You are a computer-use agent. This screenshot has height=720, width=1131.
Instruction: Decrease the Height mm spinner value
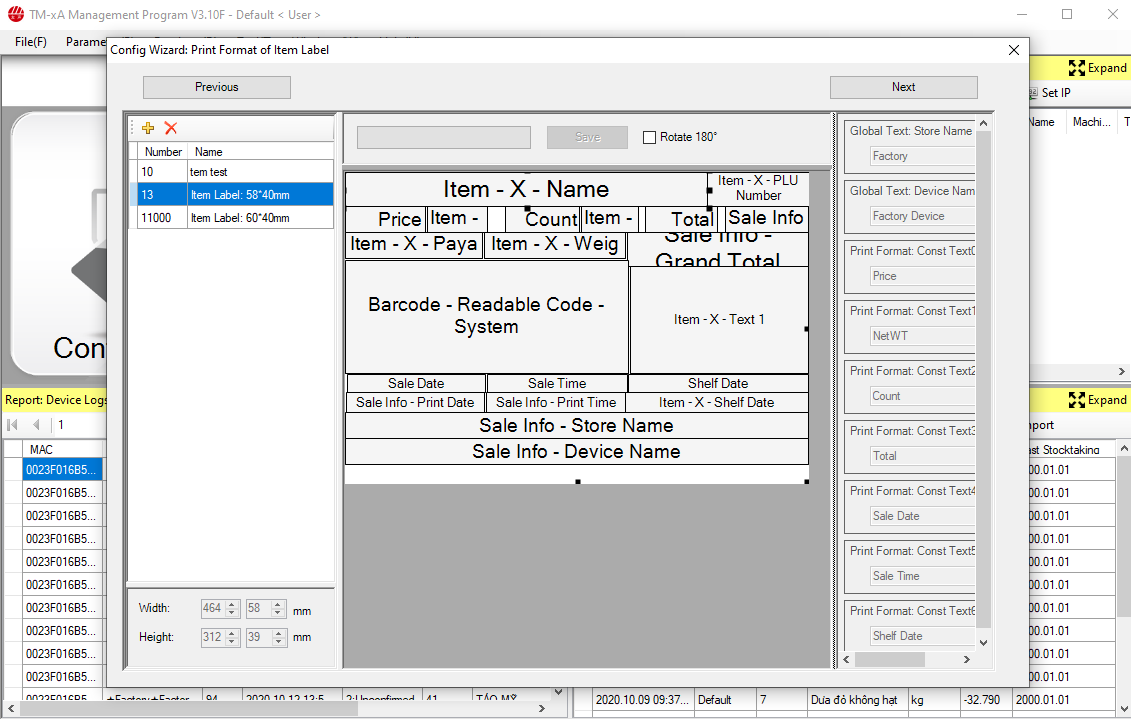(x=278, y=641)
